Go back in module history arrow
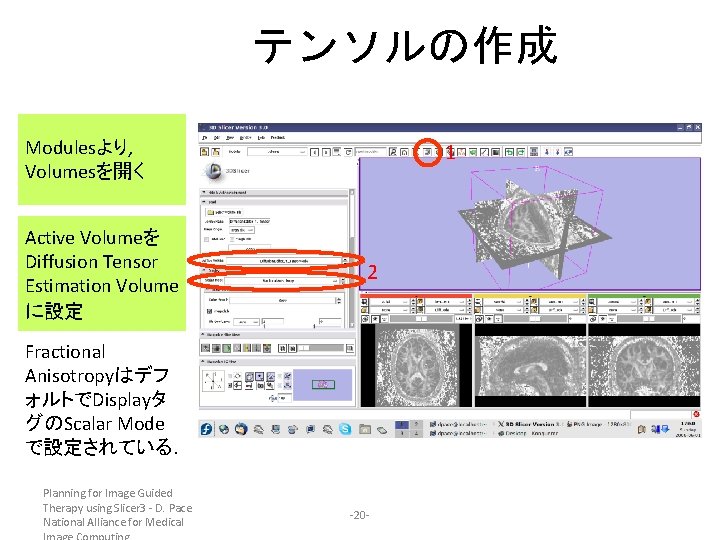720x540 pixels. coord(315,152)
